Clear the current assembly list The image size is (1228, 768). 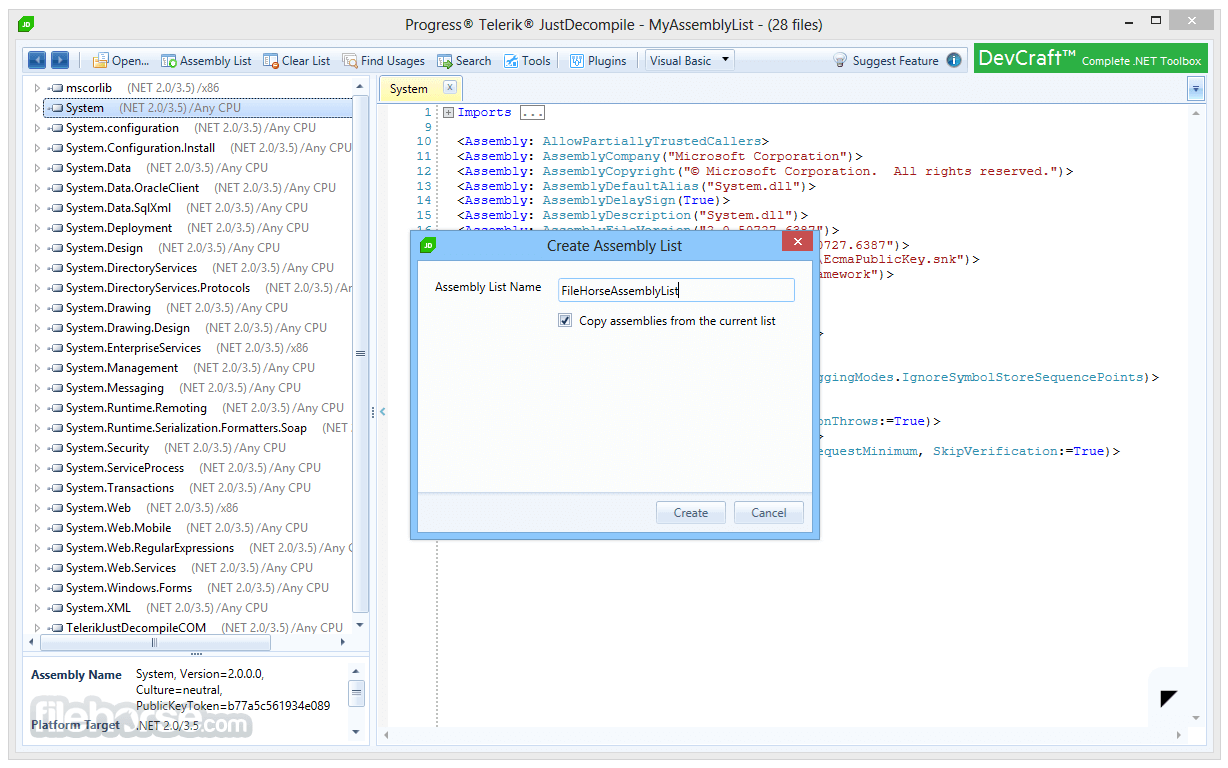tap(296, 61)
